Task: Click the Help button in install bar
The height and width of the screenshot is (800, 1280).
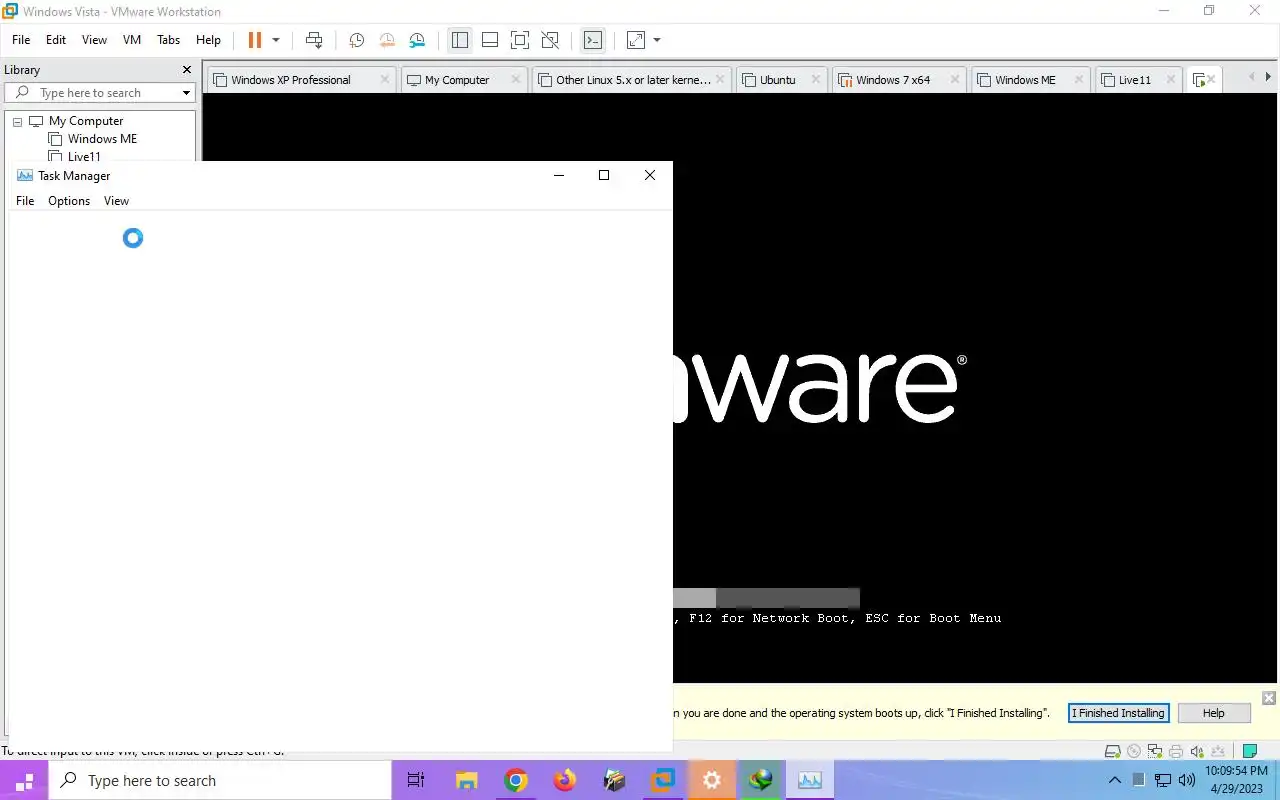Action: click(1213, 713)
